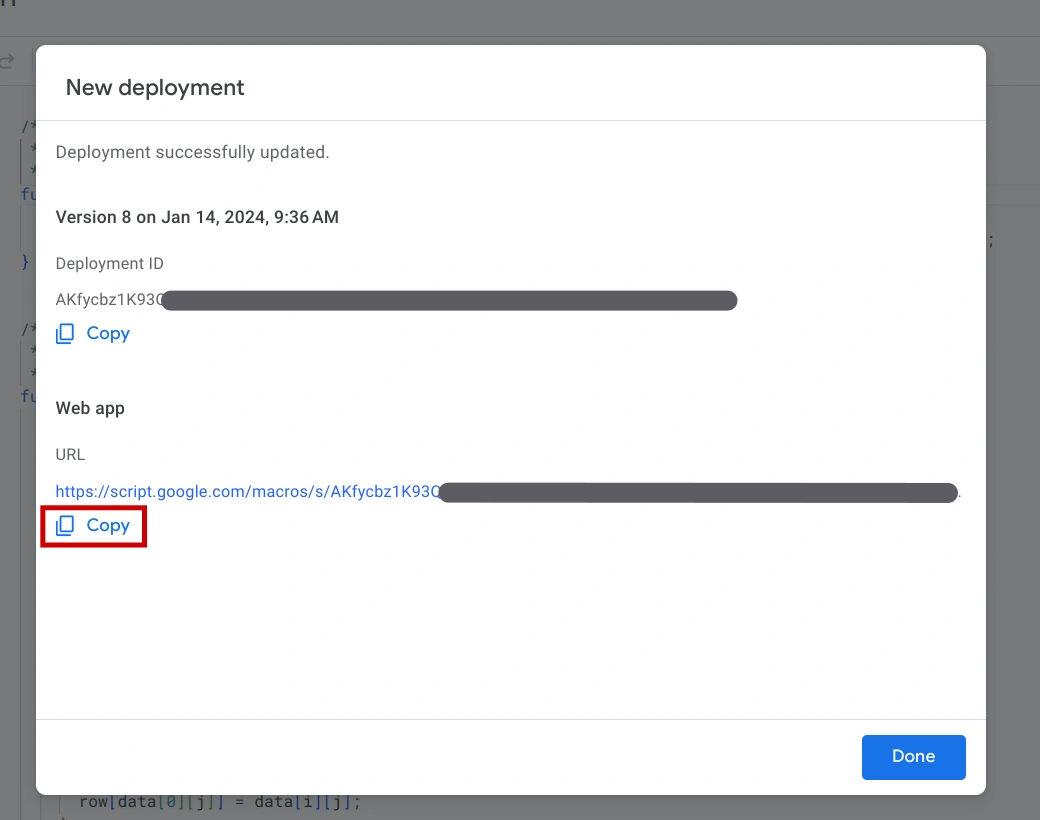Click the blue Done button
The height and width of the screenshot is (820, 1040).
[x=913, y=757]
